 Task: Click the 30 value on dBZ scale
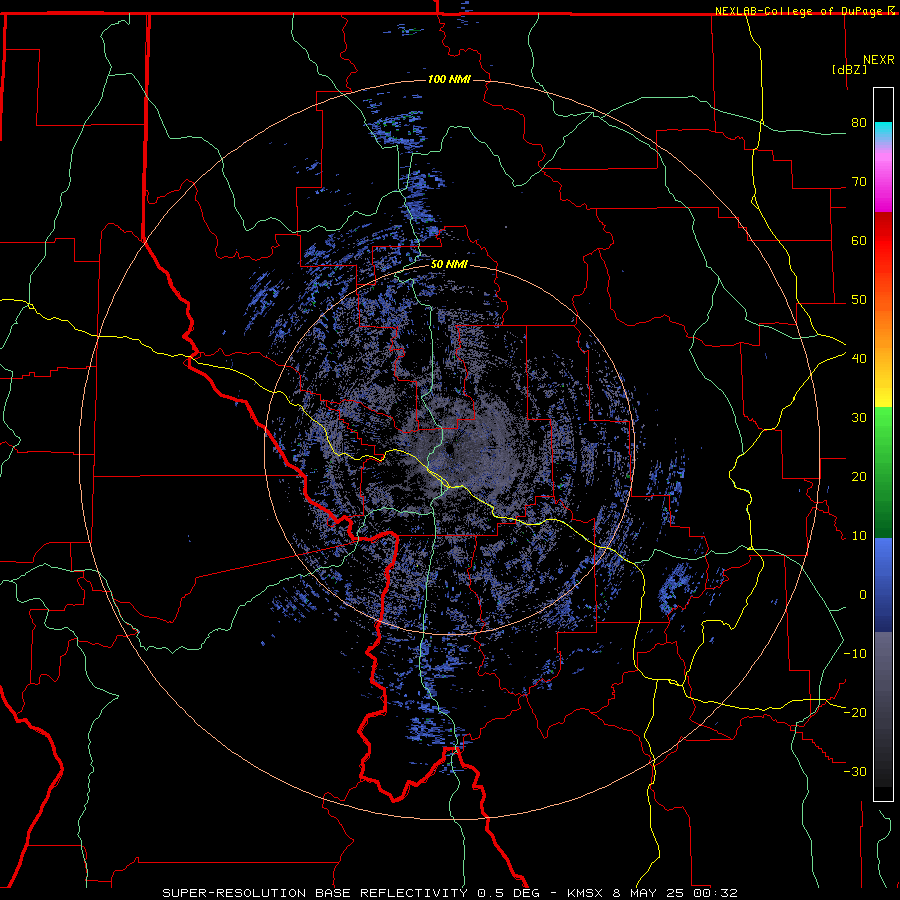pos(859,418)
